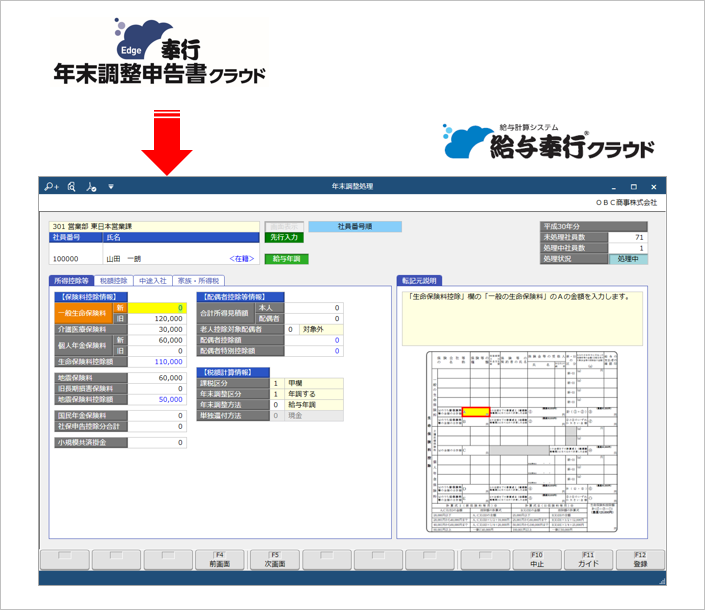Click the 配偶者控除額 value
Screen dimensions: 705x610
(x=314, y=340)
